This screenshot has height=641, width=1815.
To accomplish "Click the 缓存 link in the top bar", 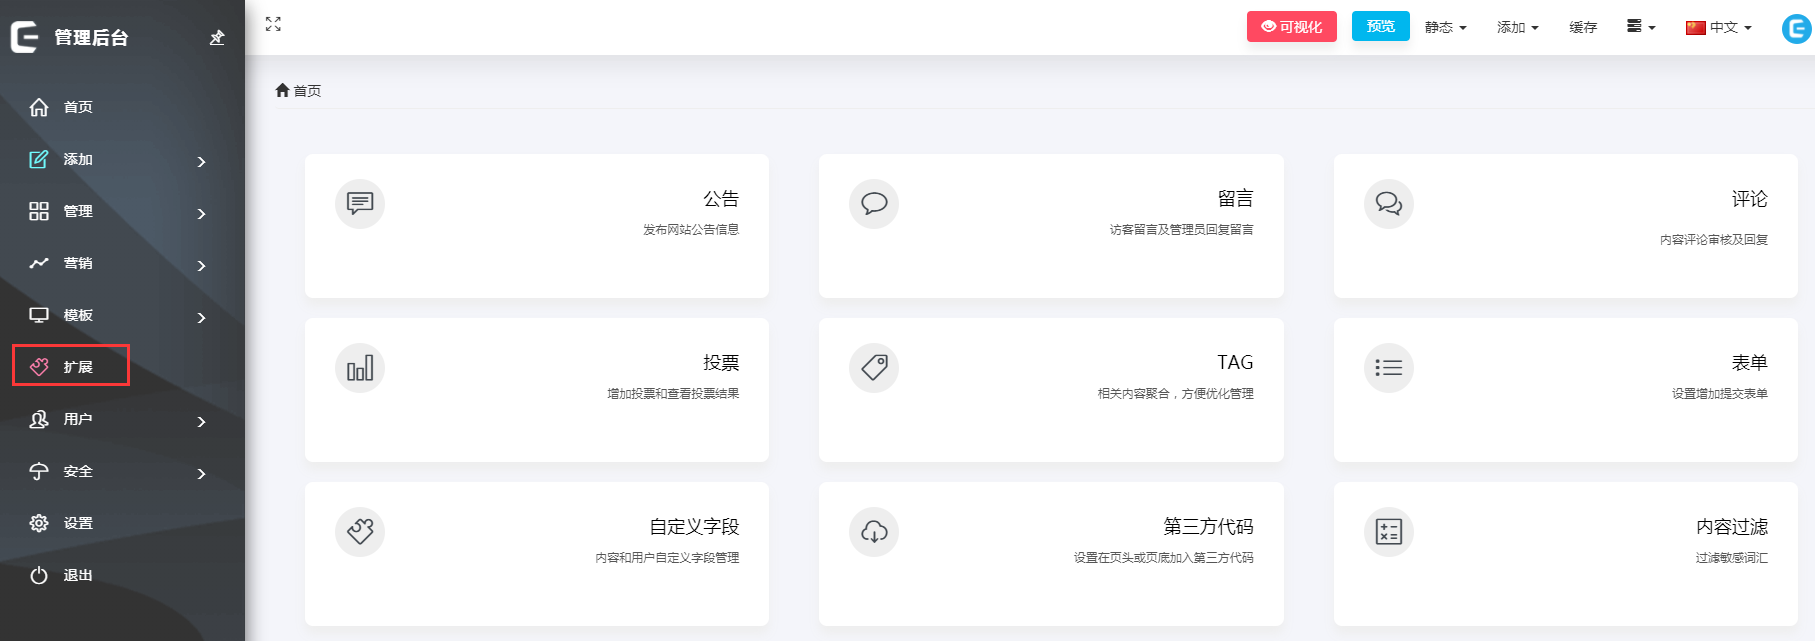I will pyautogui.click(x=1582, y=28).
